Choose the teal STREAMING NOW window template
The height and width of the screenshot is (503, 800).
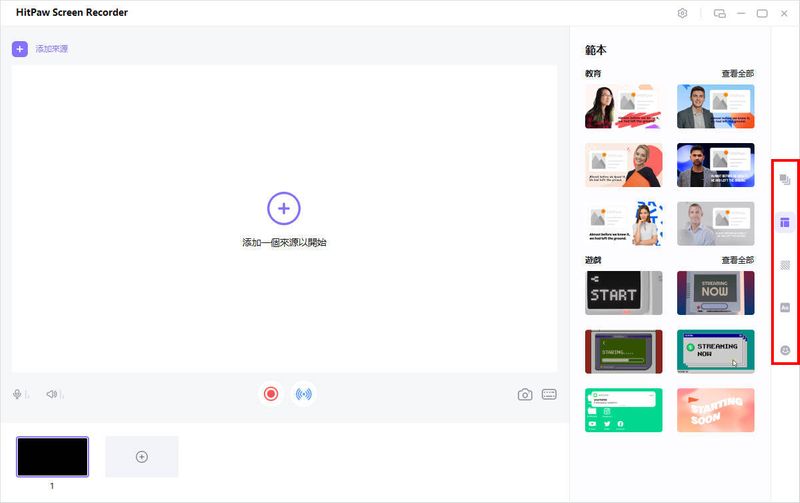click(715, 351)
